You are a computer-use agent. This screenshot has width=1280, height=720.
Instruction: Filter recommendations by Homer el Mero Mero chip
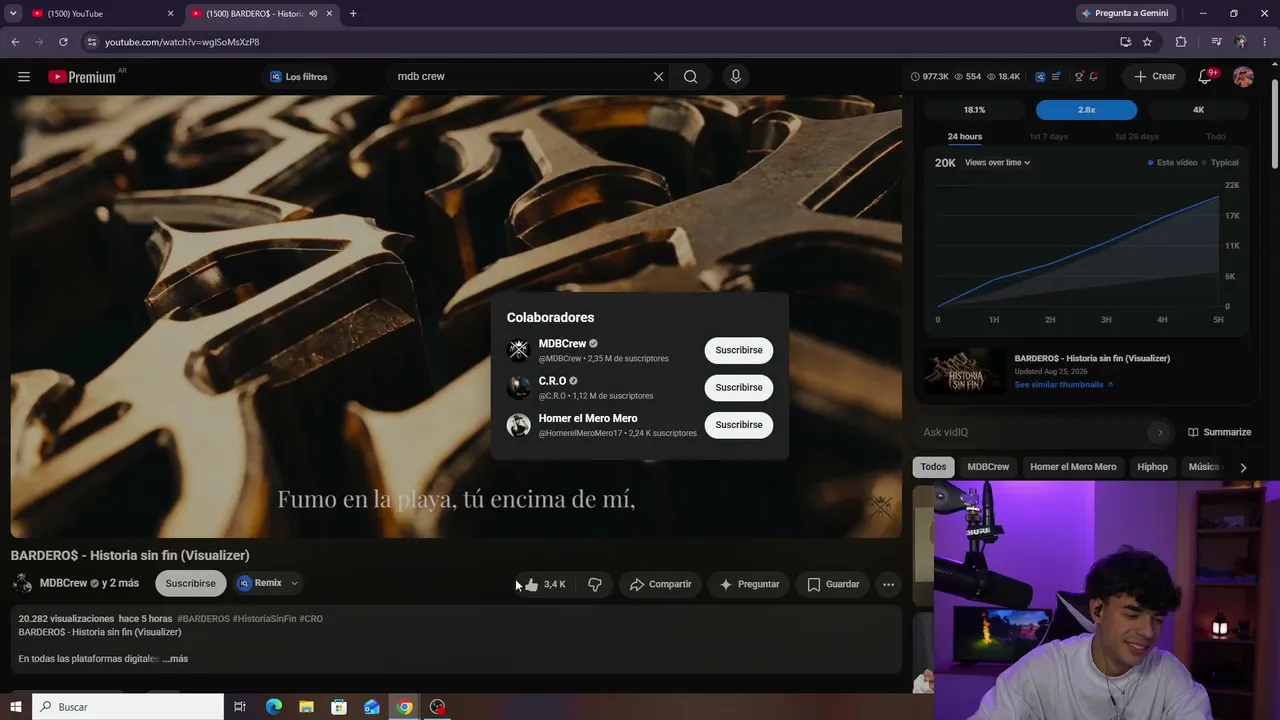(x=1073, y=467)
